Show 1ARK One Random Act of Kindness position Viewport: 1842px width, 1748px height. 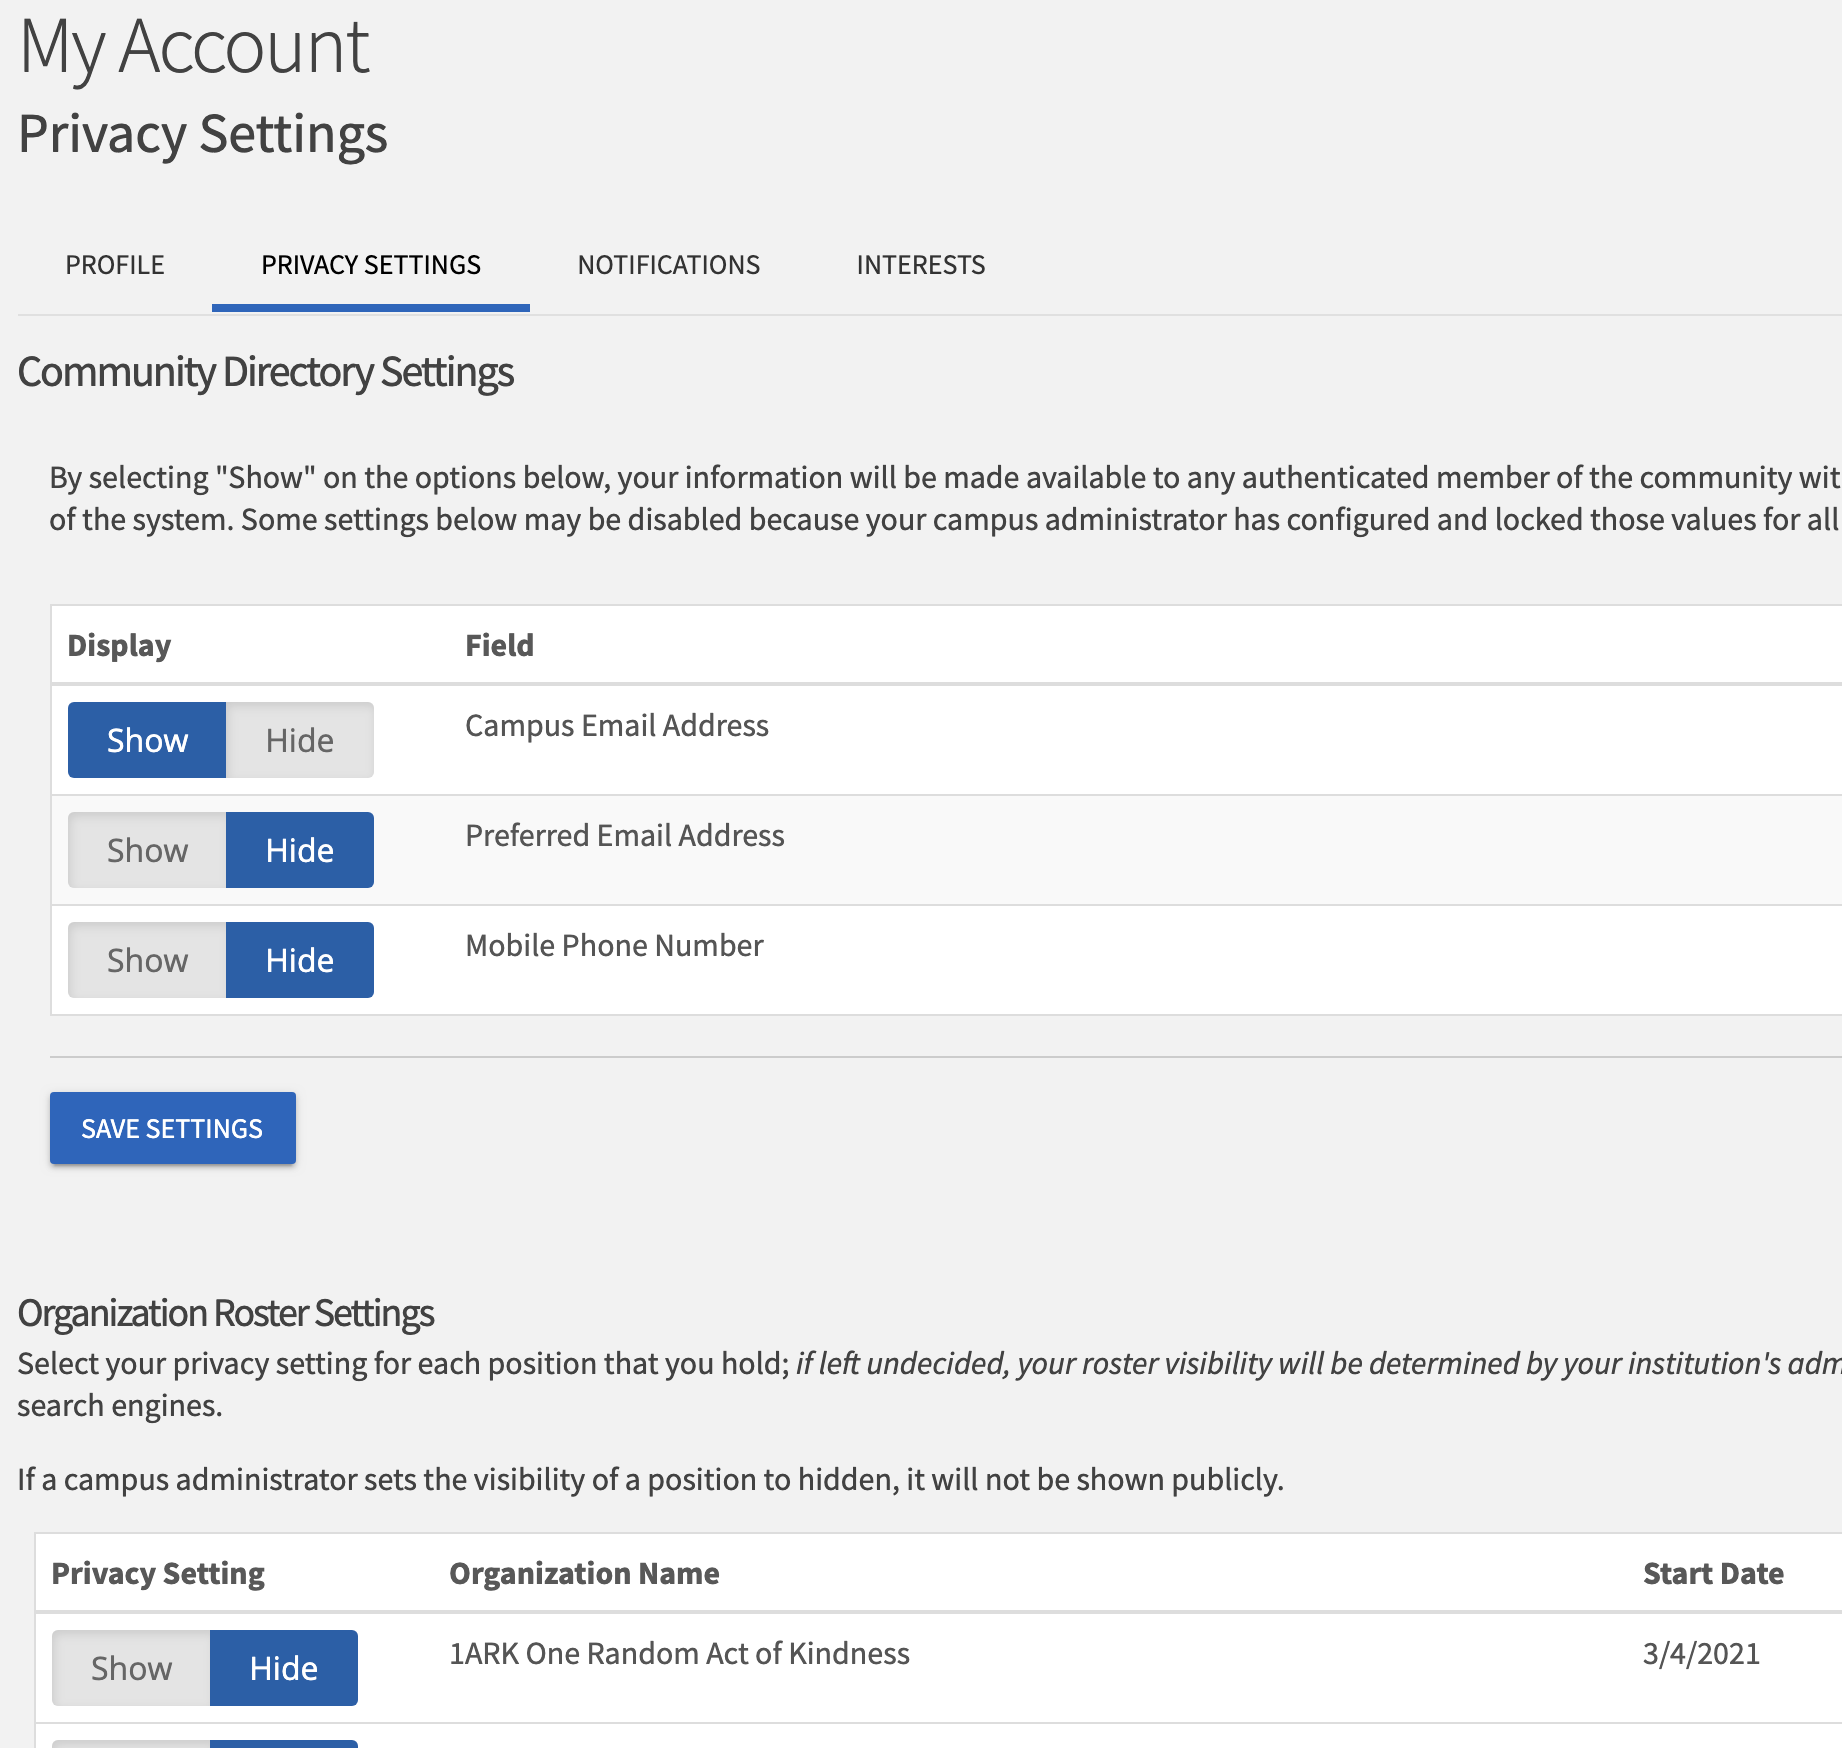(x=131, y=1668)
